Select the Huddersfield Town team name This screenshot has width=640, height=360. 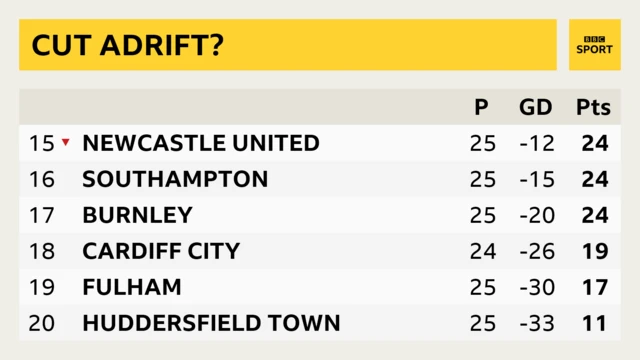211,323
